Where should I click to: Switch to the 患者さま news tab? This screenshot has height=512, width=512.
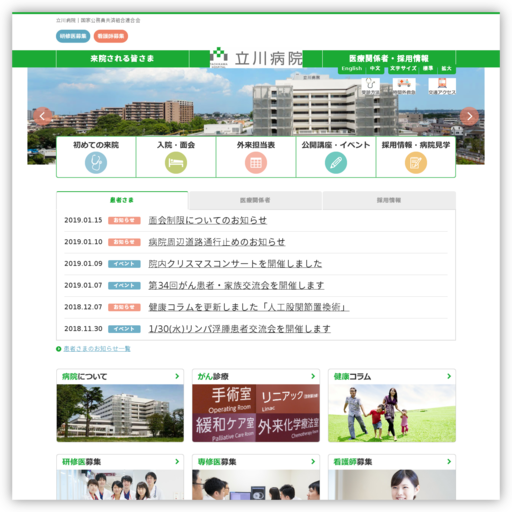122,200
